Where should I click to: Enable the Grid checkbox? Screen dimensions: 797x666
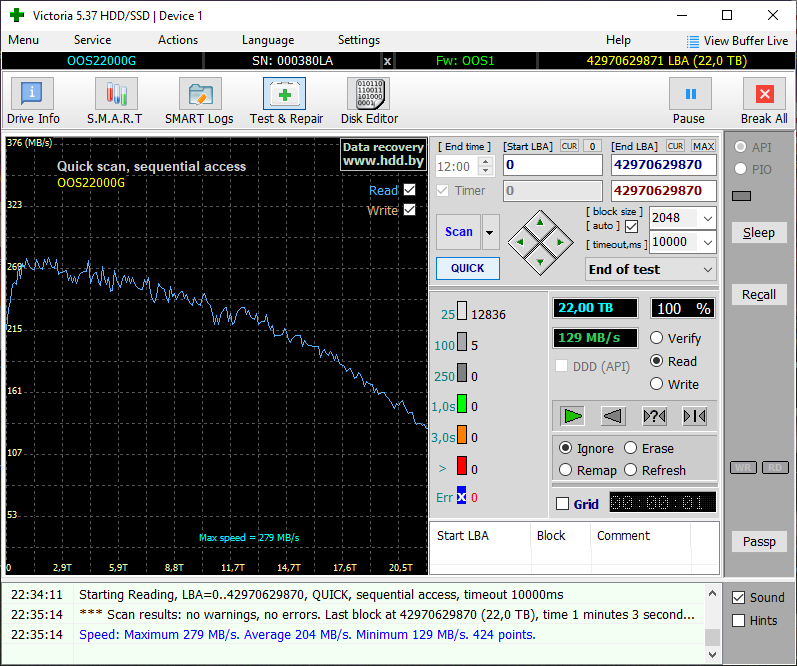click(562, 504)
